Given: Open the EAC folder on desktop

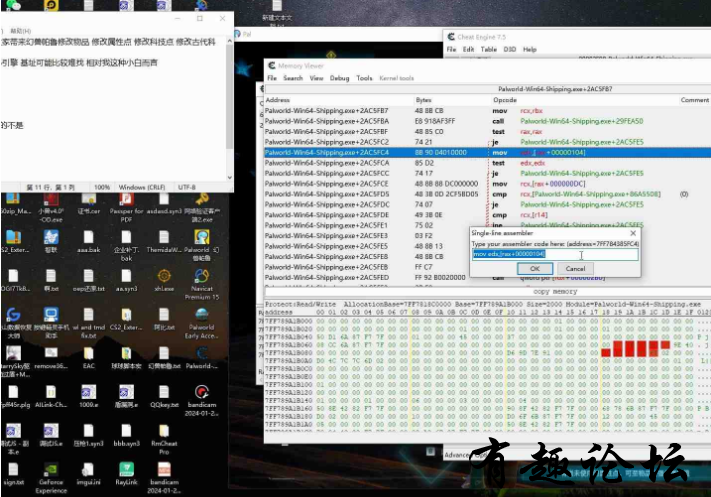Looking at the screenshot, I should (88, 358).
